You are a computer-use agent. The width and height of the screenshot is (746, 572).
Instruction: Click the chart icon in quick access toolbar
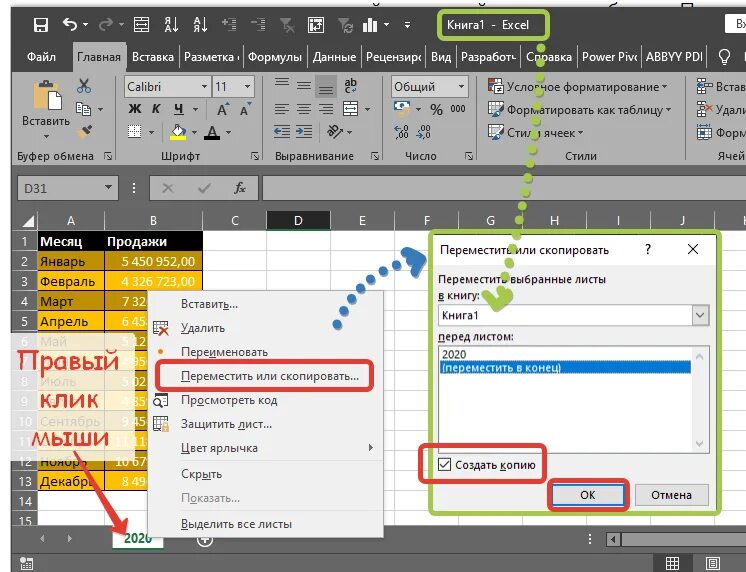pos(370,24)
